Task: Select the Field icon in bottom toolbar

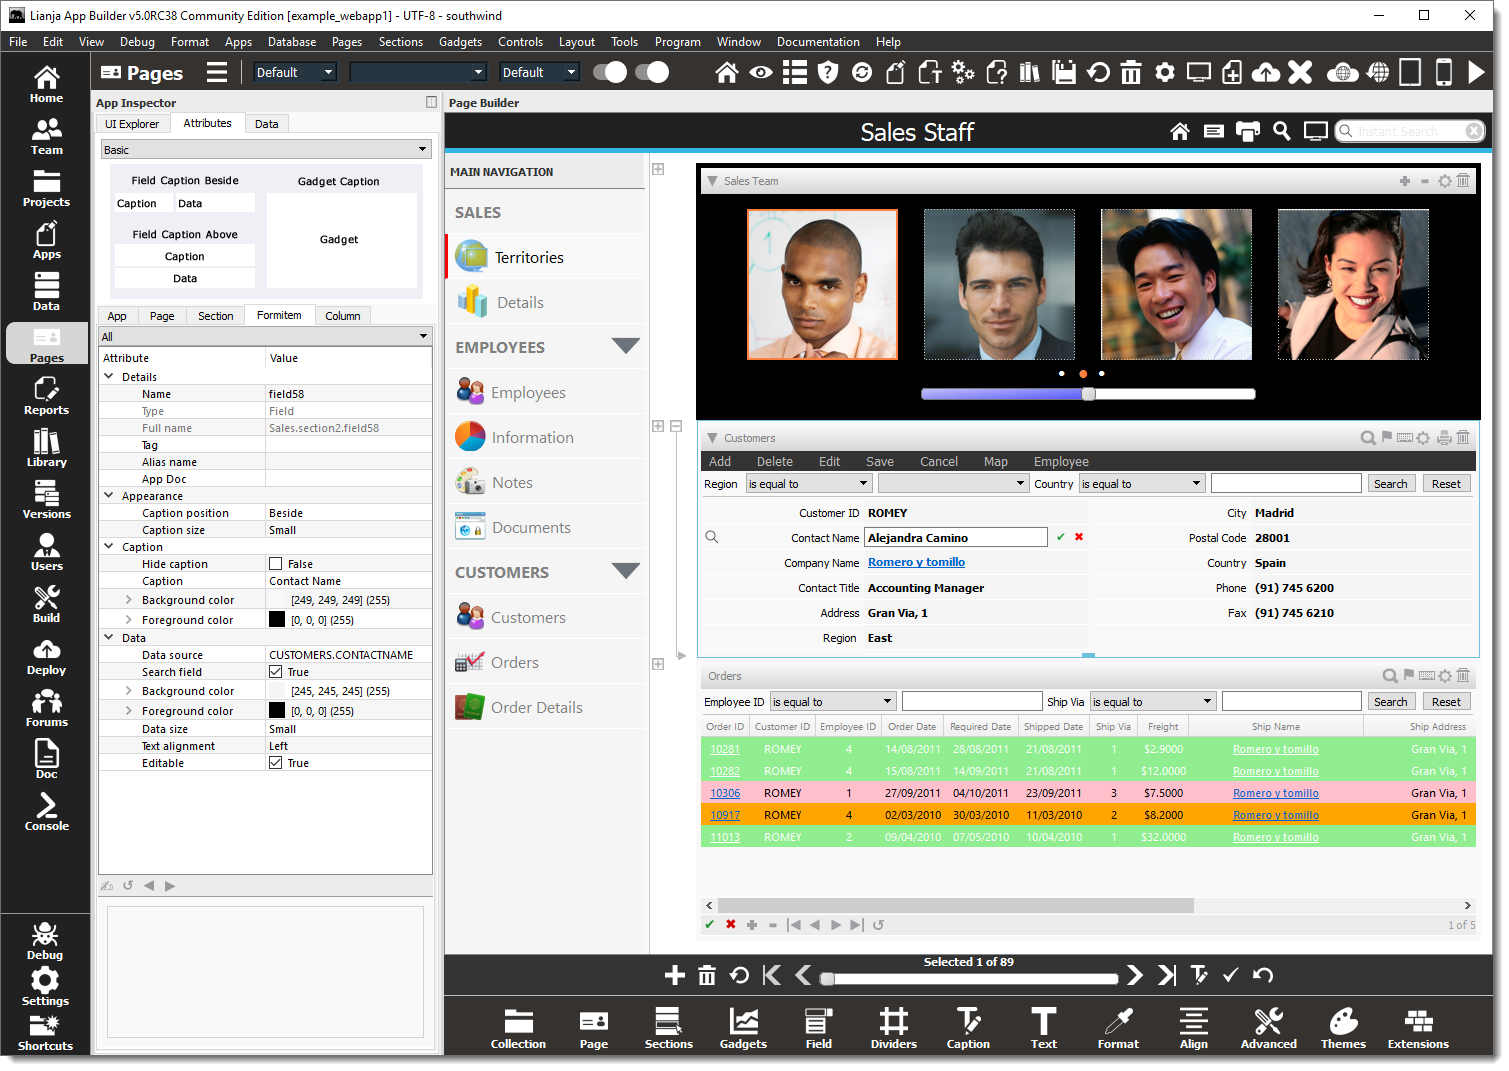Action: point(818,1027)
